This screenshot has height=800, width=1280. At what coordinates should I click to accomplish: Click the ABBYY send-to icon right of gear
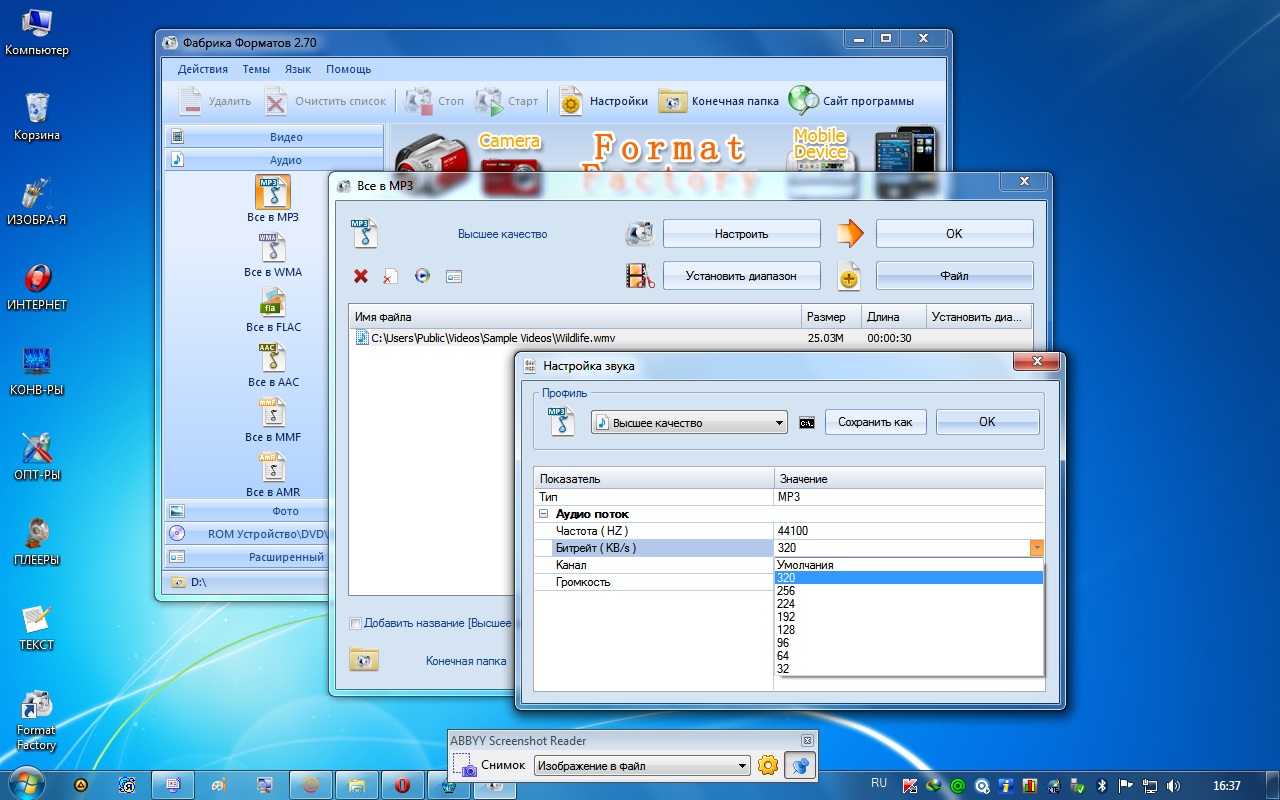(x=800, y=765)
